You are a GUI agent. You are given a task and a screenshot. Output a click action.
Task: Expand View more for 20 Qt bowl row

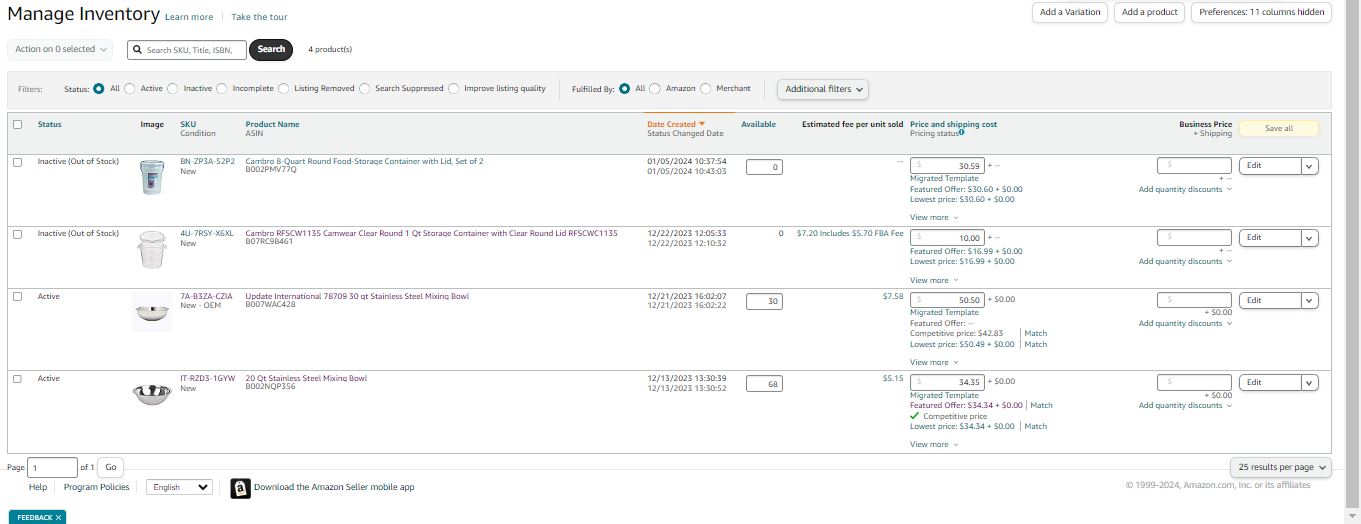(x=934, y=444)
